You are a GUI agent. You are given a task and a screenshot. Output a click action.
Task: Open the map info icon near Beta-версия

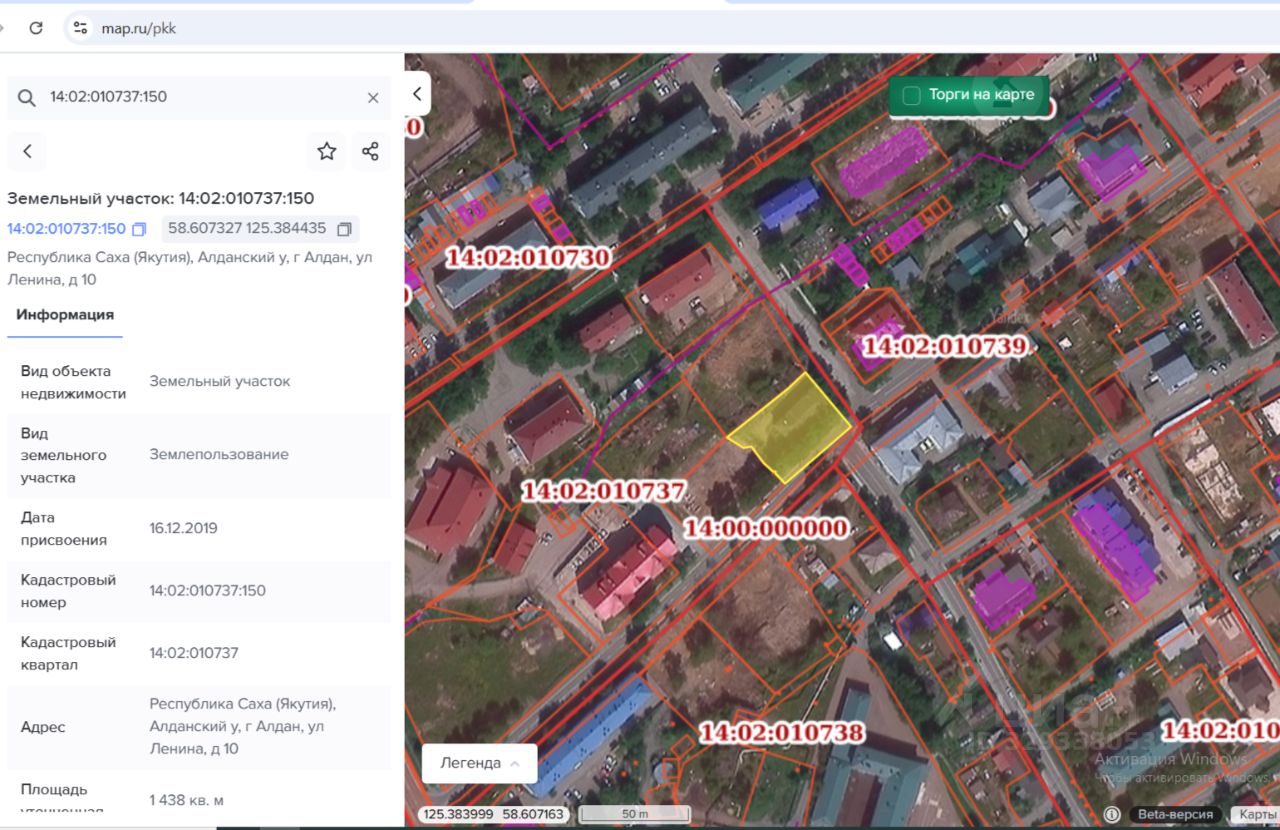[1111, 814]
